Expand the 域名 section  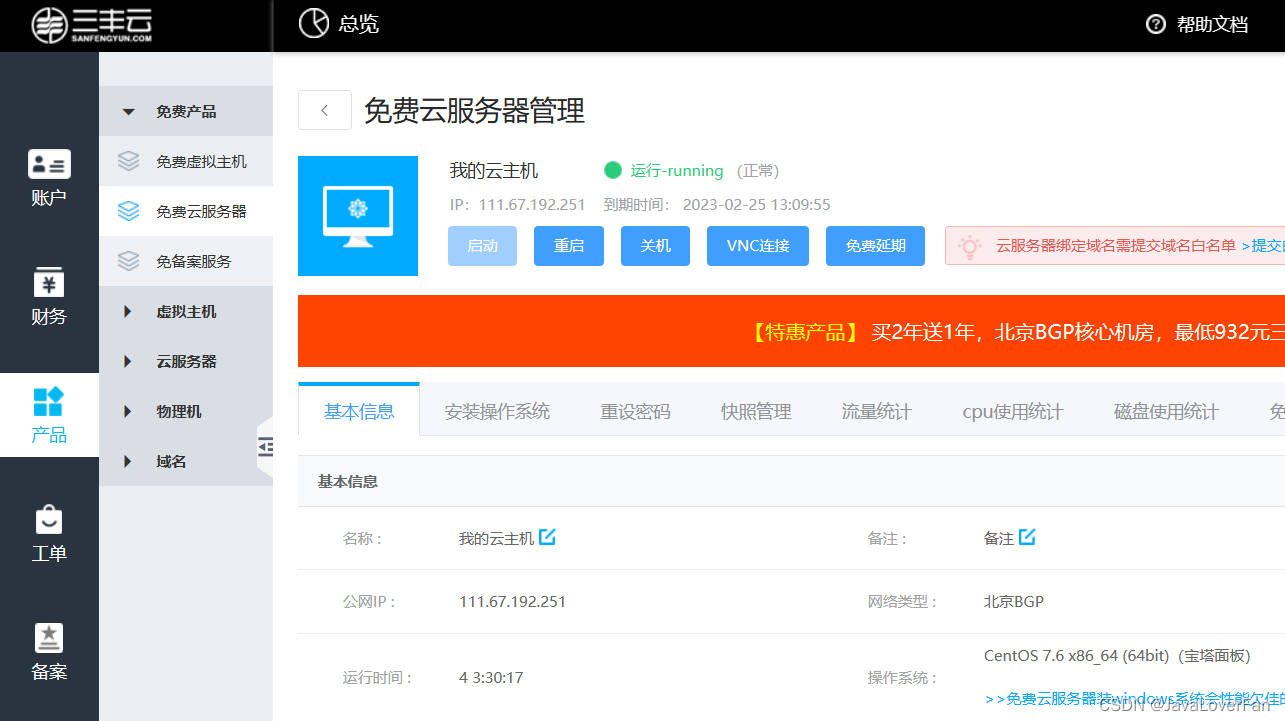click(186, 461)
